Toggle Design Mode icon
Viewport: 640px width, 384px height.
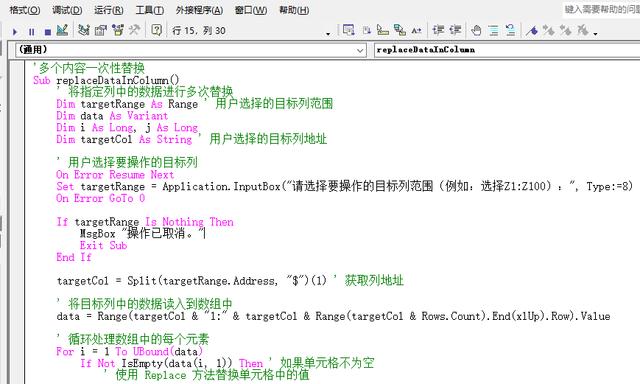[x=62, y=30]
